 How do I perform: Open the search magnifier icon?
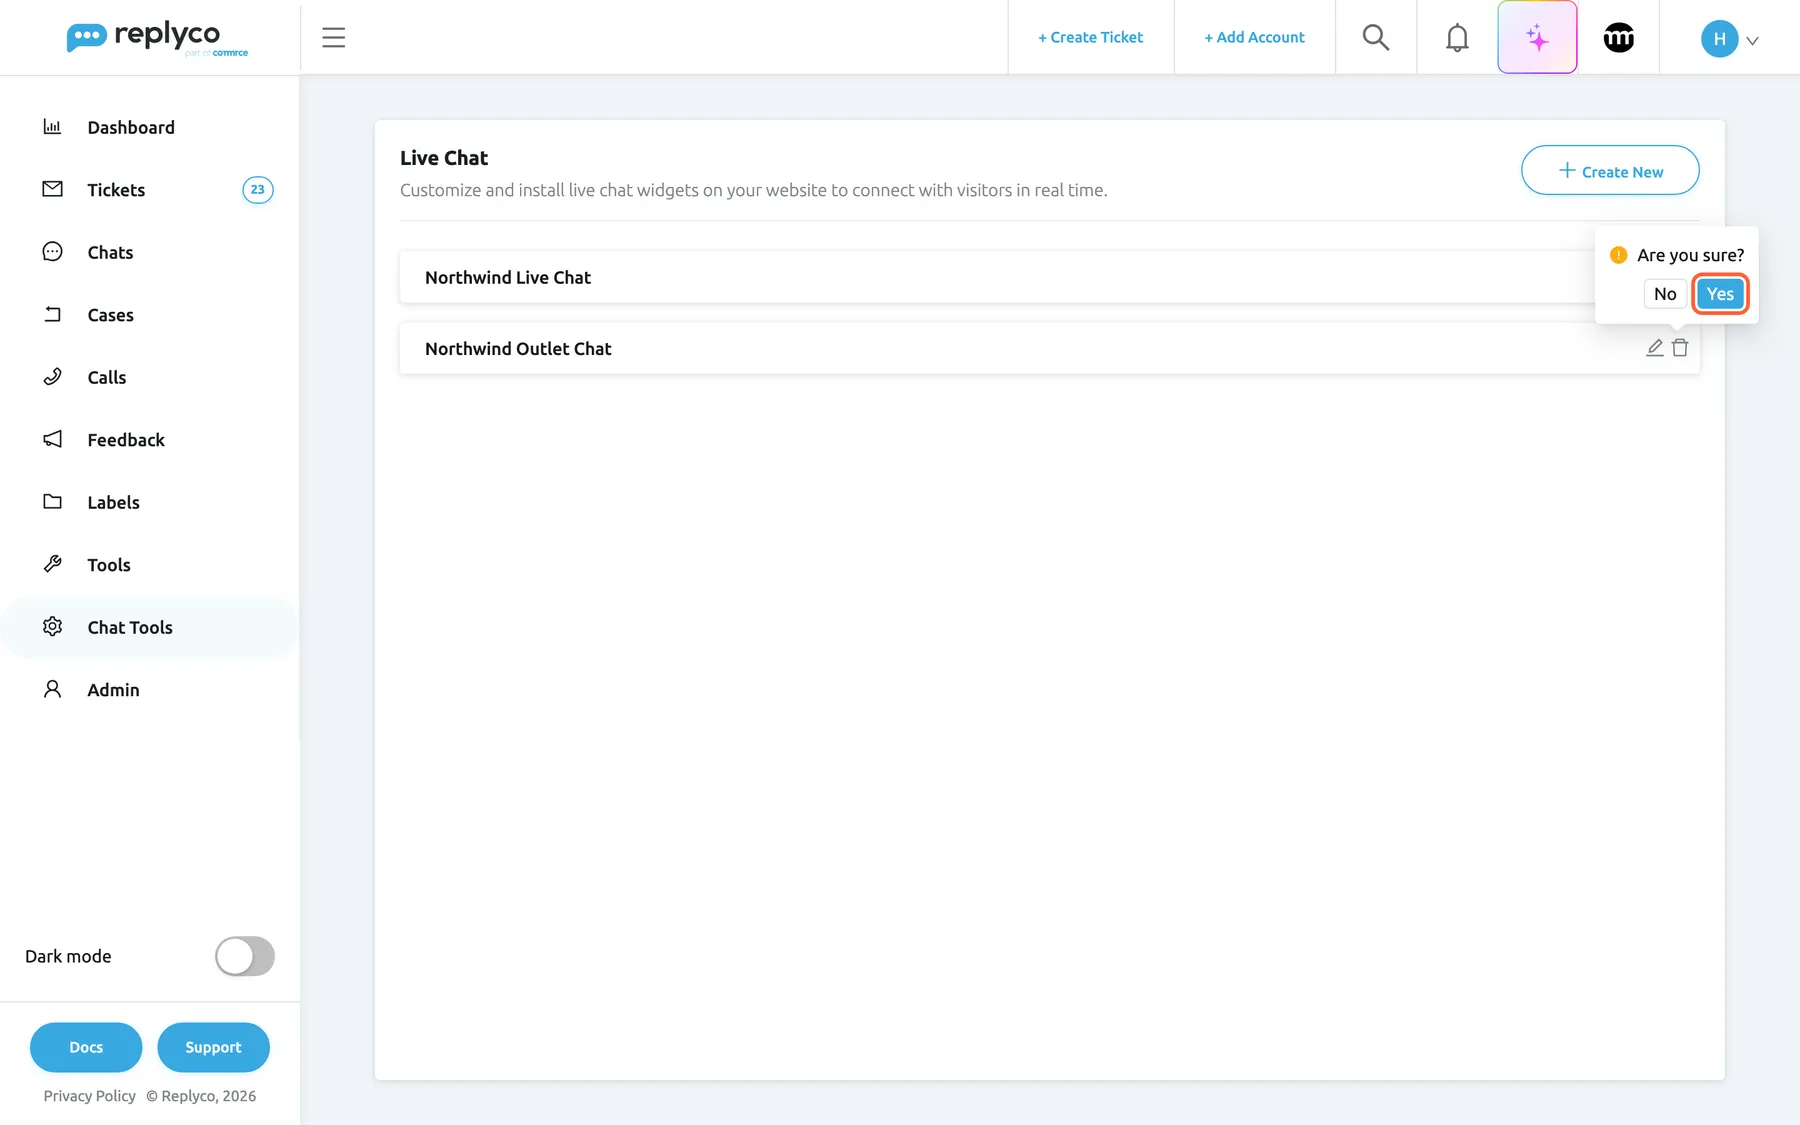click(1376, 37)
